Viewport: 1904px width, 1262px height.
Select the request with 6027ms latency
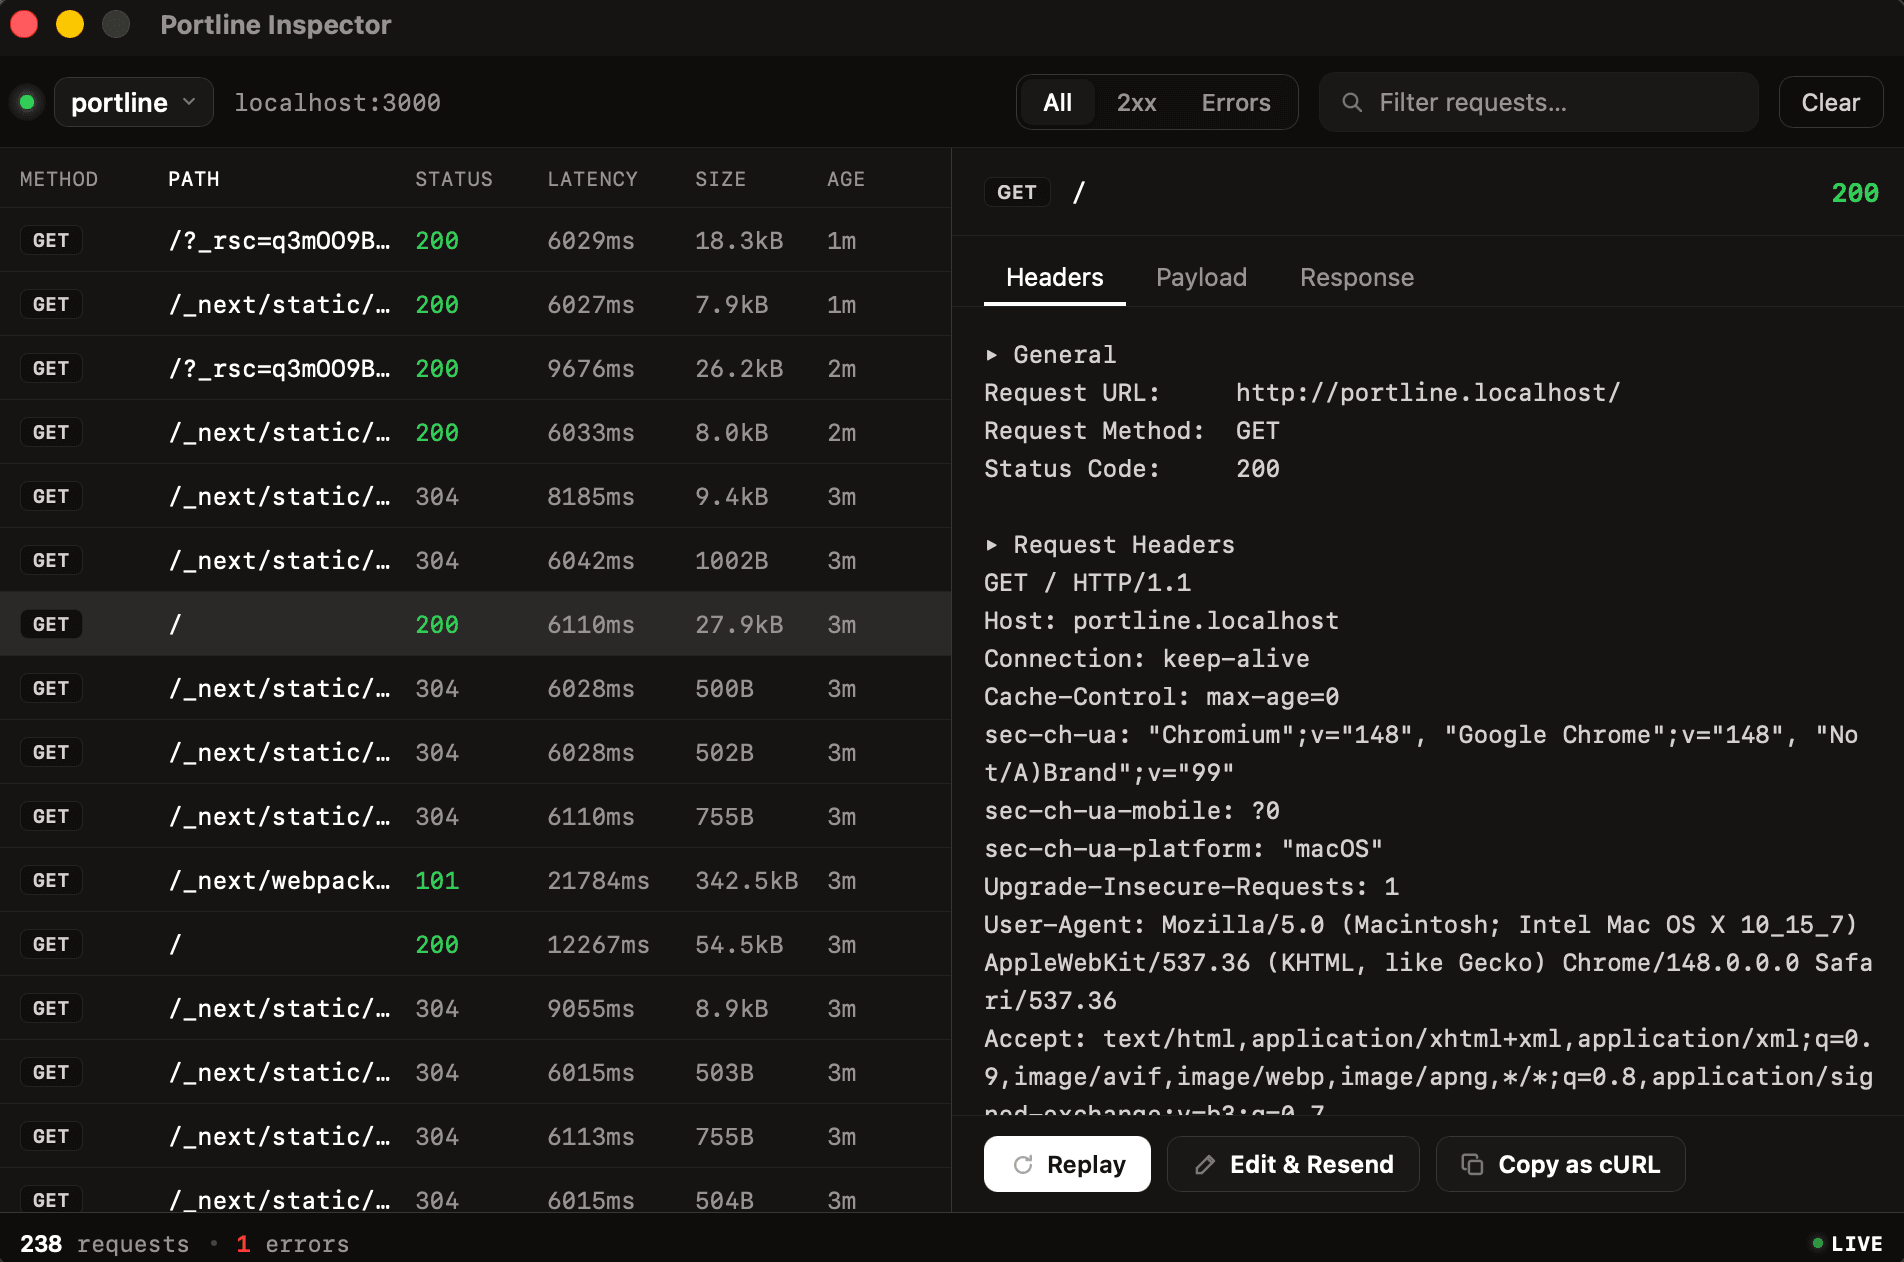coord(475,304)
